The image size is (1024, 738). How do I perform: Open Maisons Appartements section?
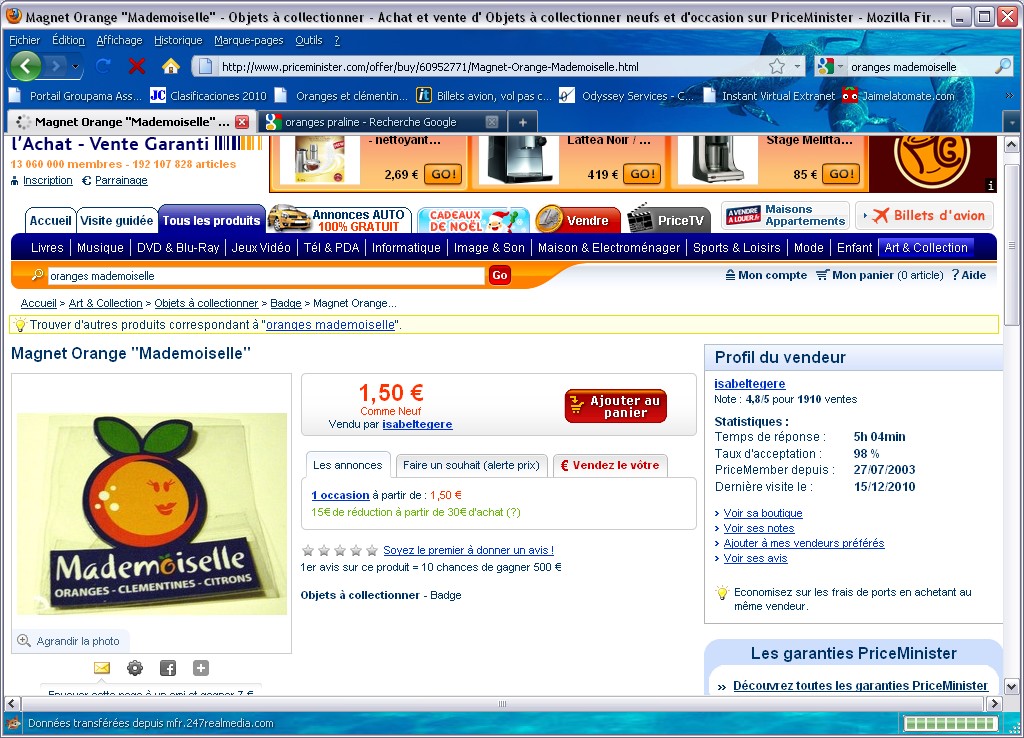point(786,215)
